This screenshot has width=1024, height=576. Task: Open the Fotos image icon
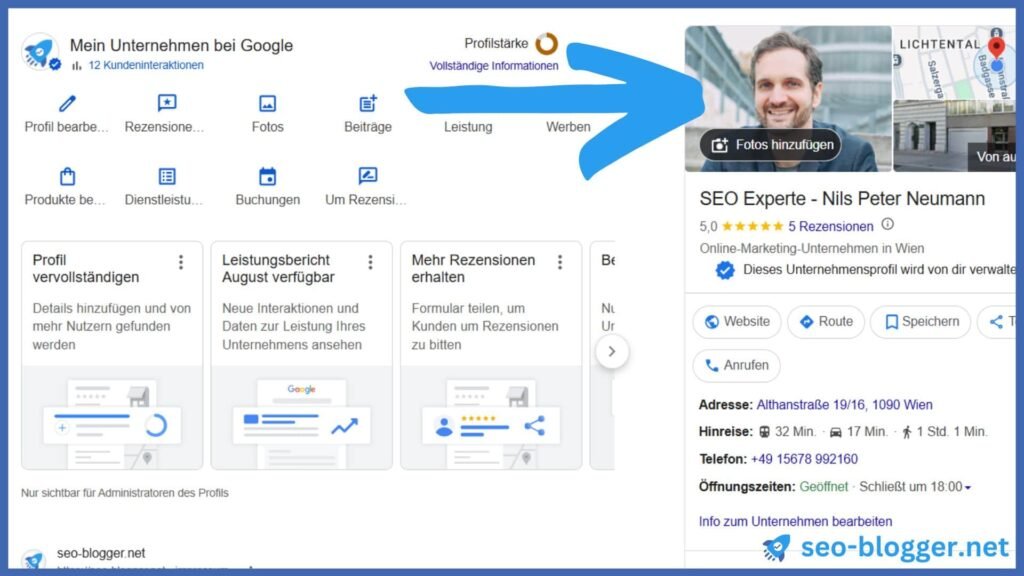click(x=267, y=103)
